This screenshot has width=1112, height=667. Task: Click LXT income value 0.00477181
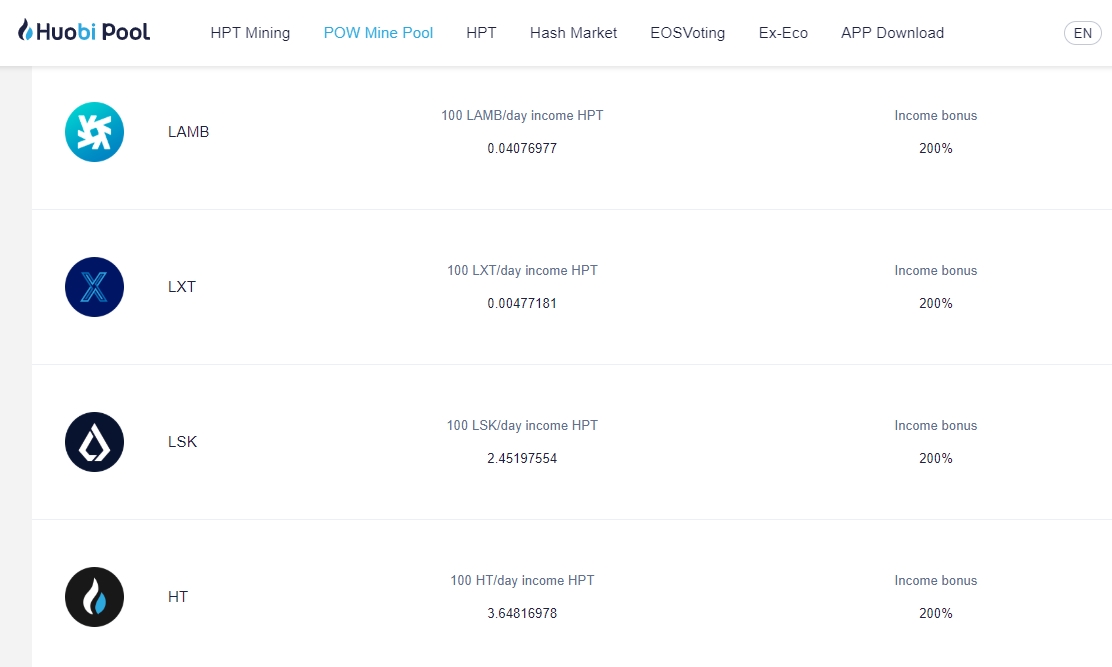coord(522,303)
